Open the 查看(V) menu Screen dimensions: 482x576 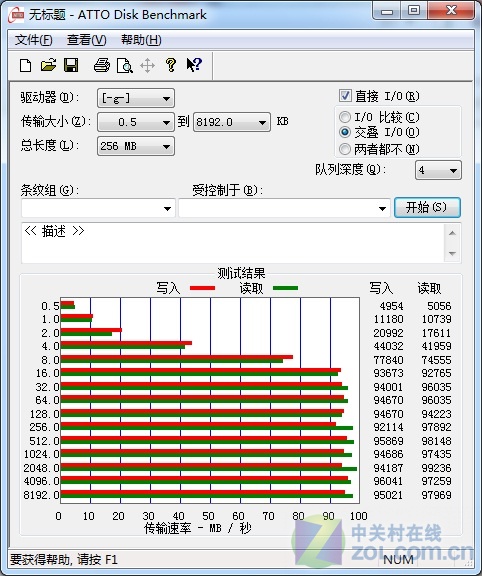click(x=87, y=40)
